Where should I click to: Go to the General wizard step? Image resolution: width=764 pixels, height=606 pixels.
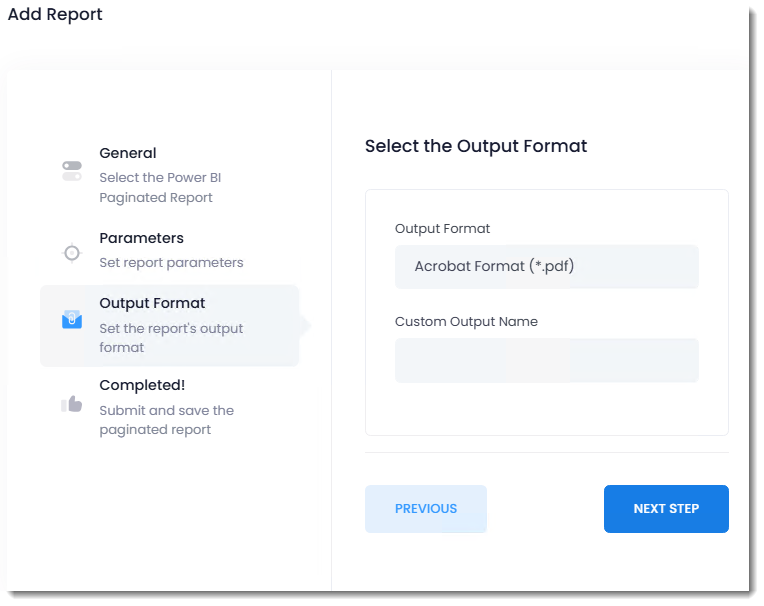click(128, 153)
